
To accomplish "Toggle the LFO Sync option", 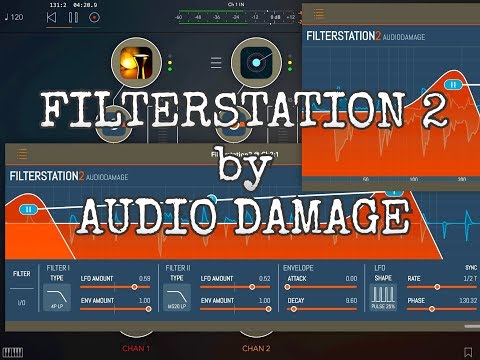I will 471,268.
